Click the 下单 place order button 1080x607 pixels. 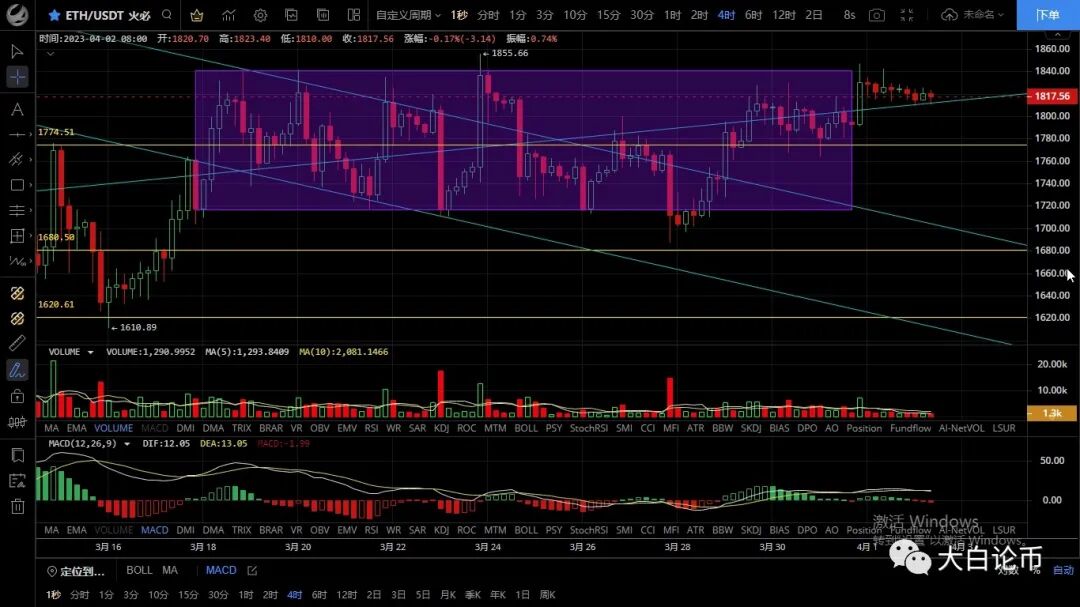point(1048,14)
